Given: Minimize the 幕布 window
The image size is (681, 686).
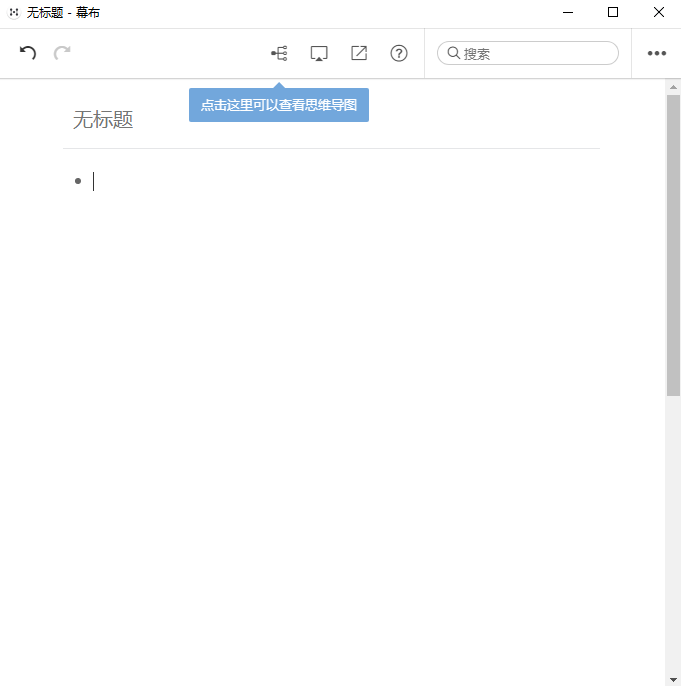Looking at the screenshot, I should point(567,13).
